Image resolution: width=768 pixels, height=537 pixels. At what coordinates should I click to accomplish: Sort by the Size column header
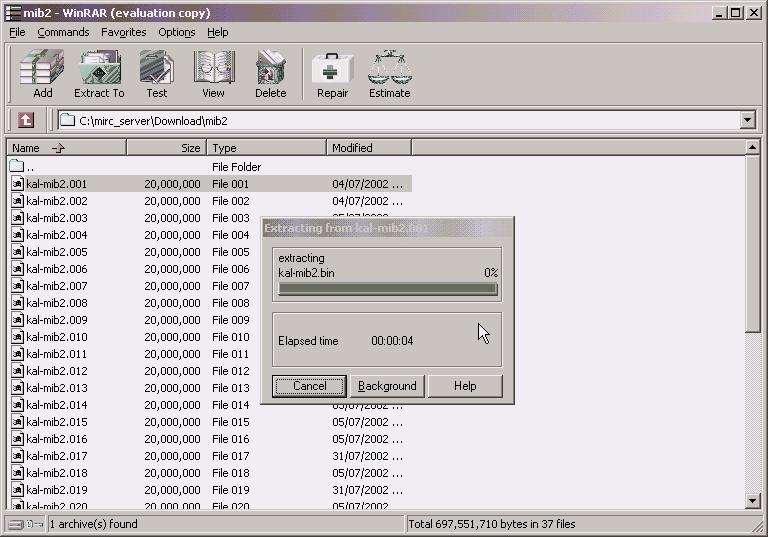(167, 147)
